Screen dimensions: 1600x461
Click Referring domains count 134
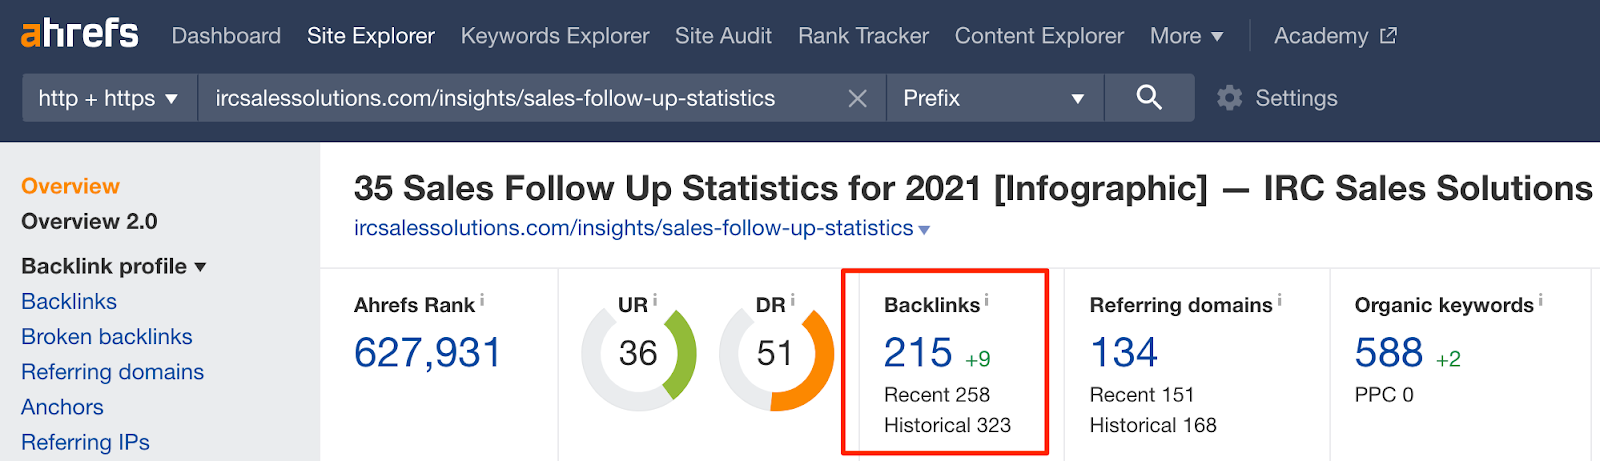[1124, 352]
